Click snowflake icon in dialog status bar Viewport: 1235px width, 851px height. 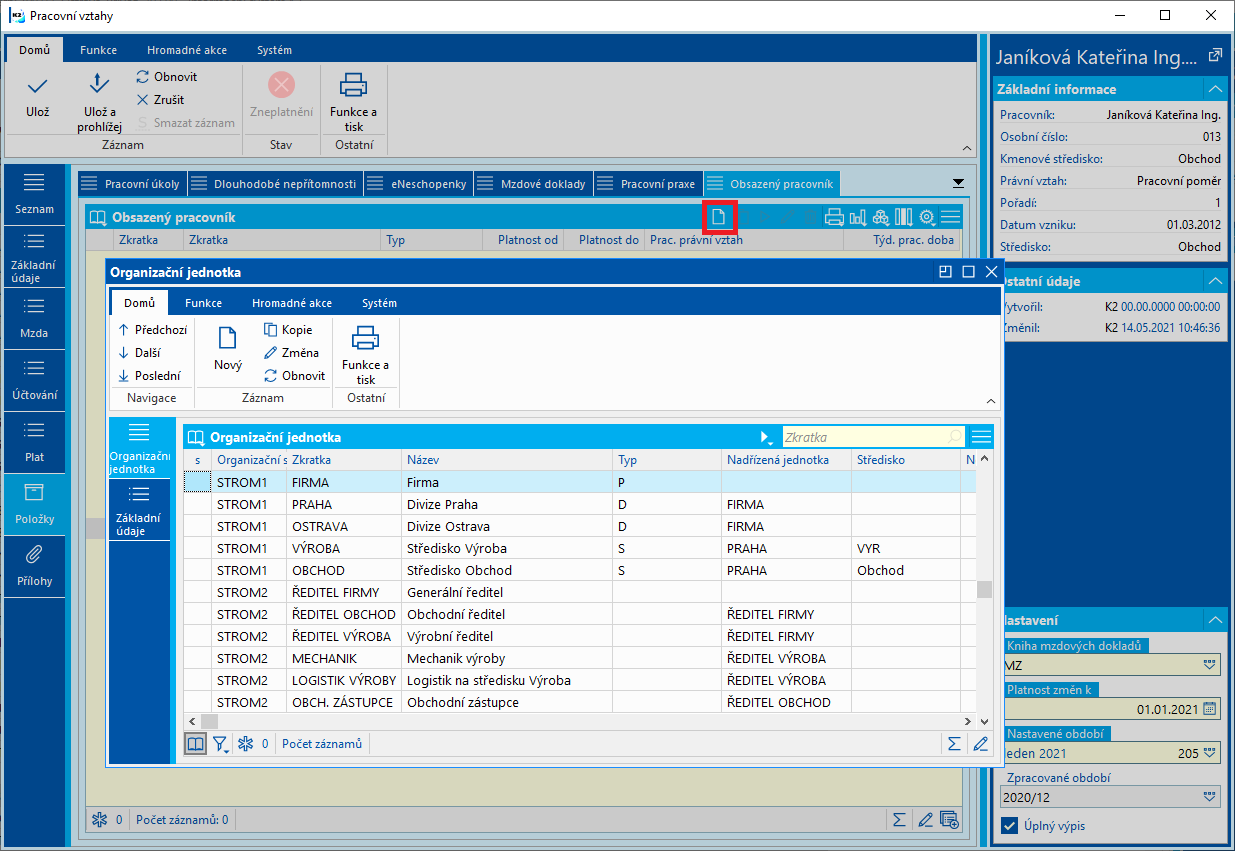[245, 744]
